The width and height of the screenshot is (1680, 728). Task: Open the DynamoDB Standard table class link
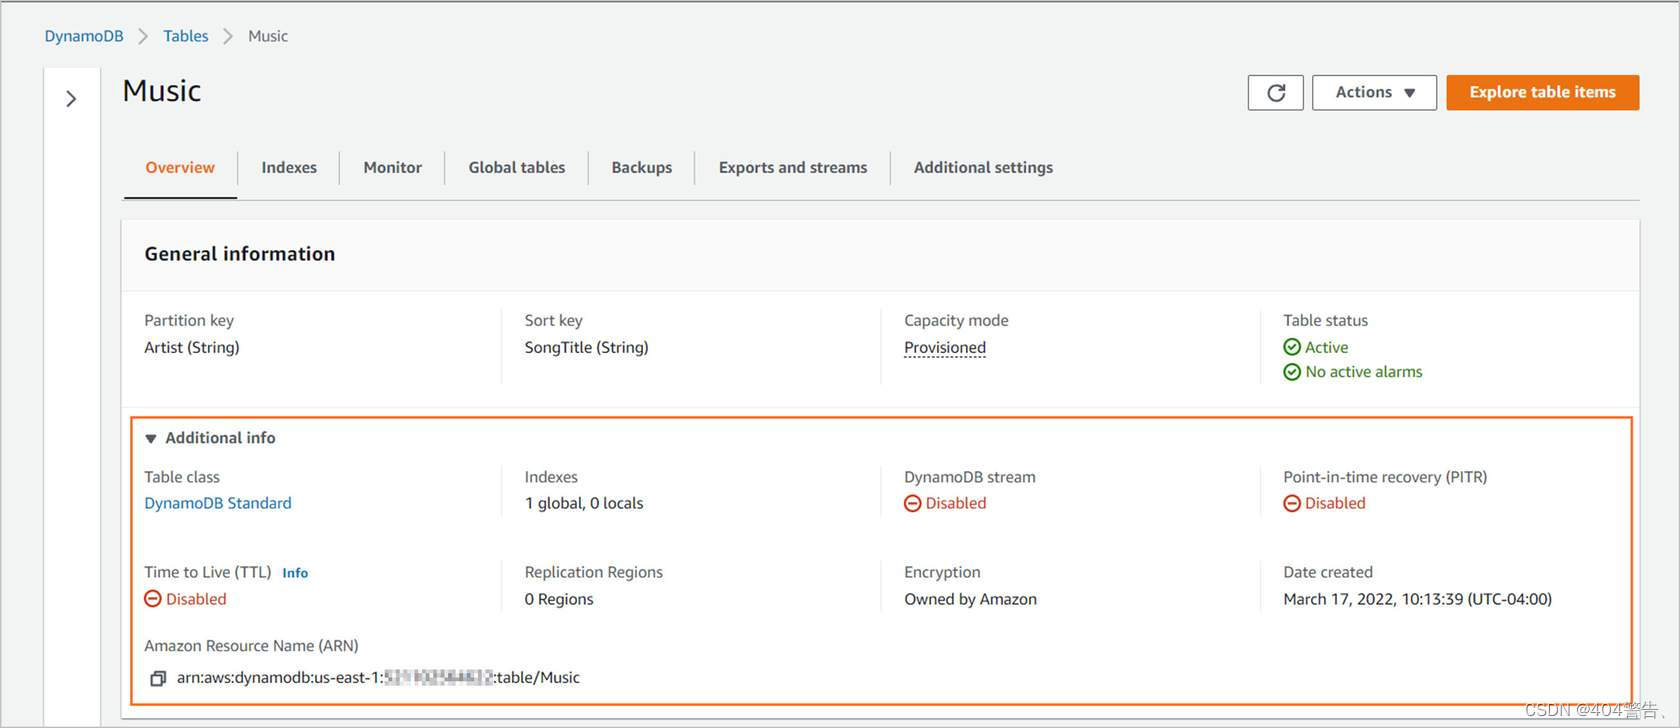click(218, 503)
